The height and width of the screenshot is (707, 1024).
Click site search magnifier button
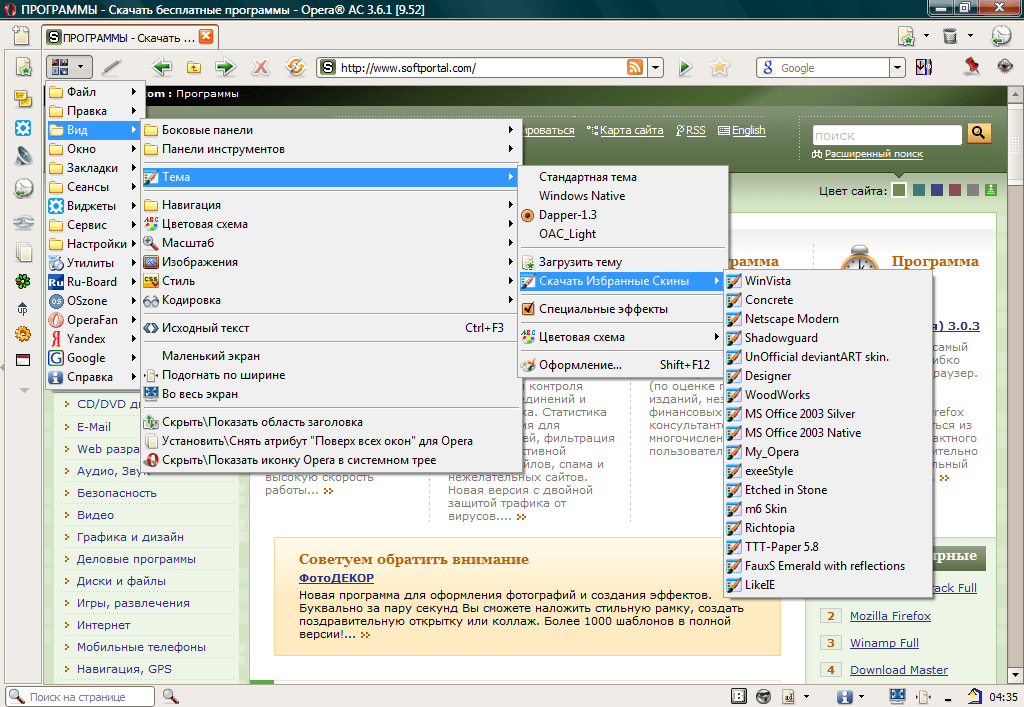point(978,134)
